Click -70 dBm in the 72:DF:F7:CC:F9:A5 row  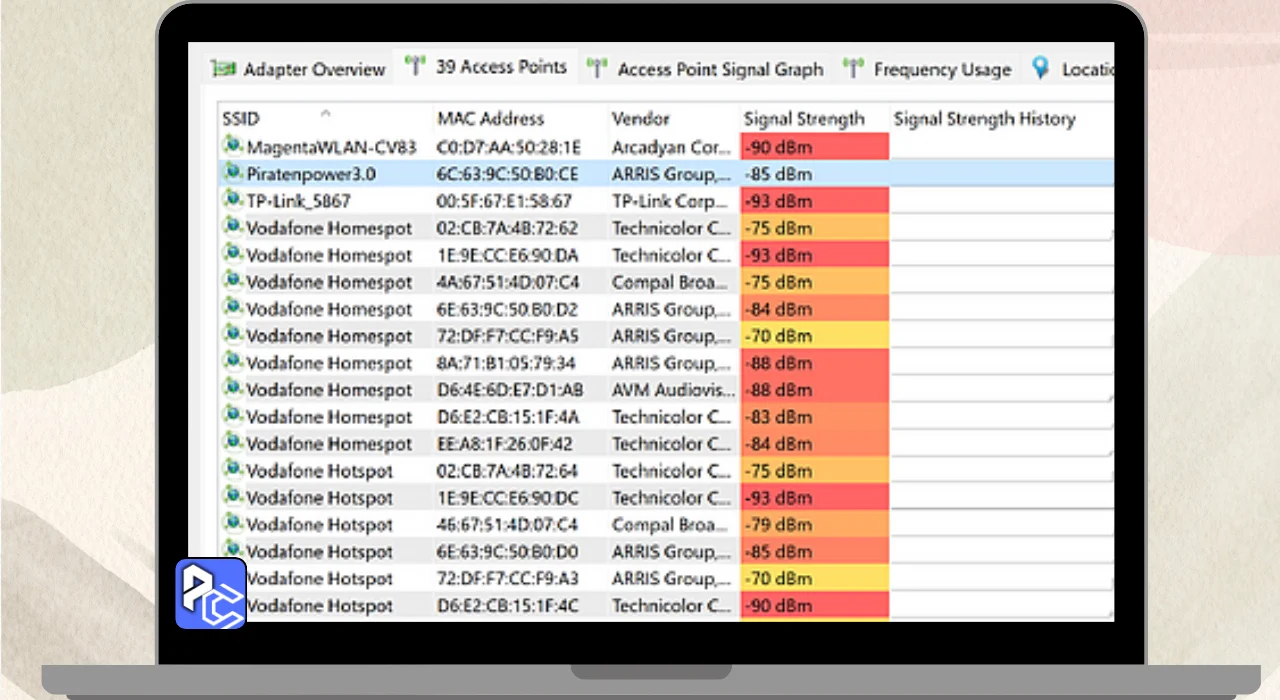point(814,336)
